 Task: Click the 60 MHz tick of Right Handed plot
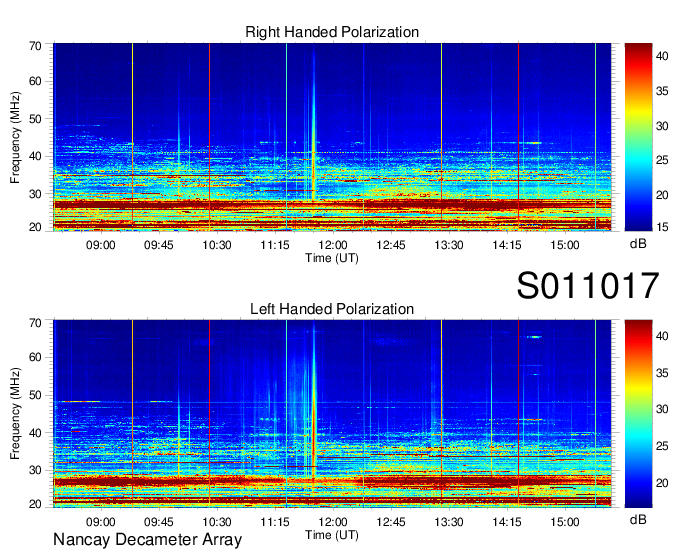(35, 82)
